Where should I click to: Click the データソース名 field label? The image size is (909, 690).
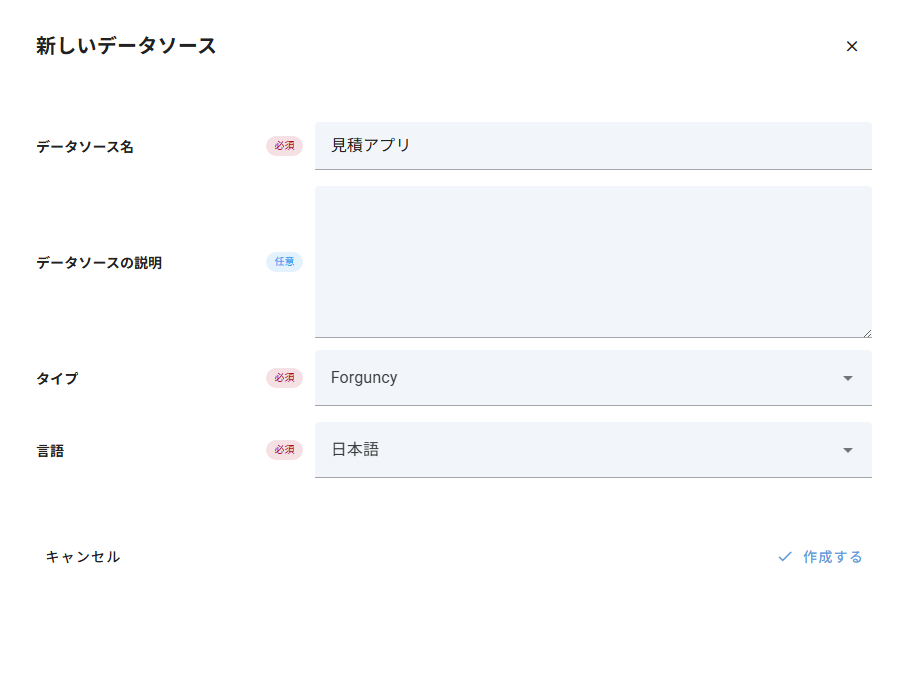pyautogui.click(x=85, y=147)
